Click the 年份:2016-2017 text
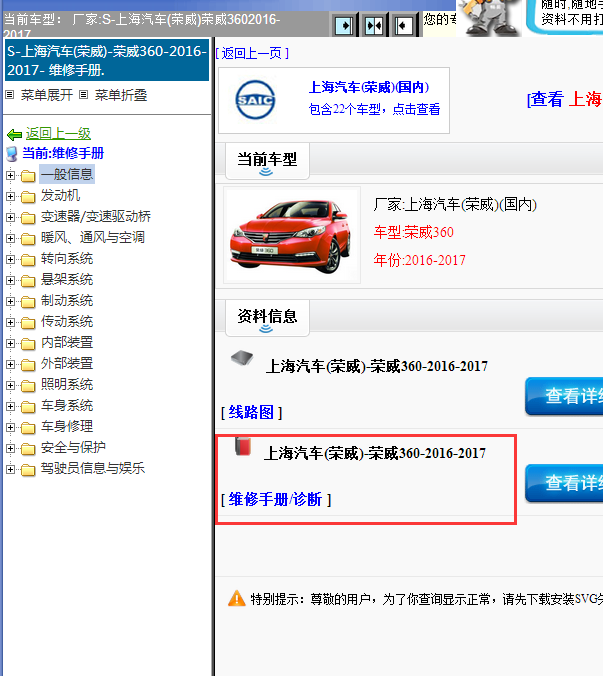 [420, 260]
